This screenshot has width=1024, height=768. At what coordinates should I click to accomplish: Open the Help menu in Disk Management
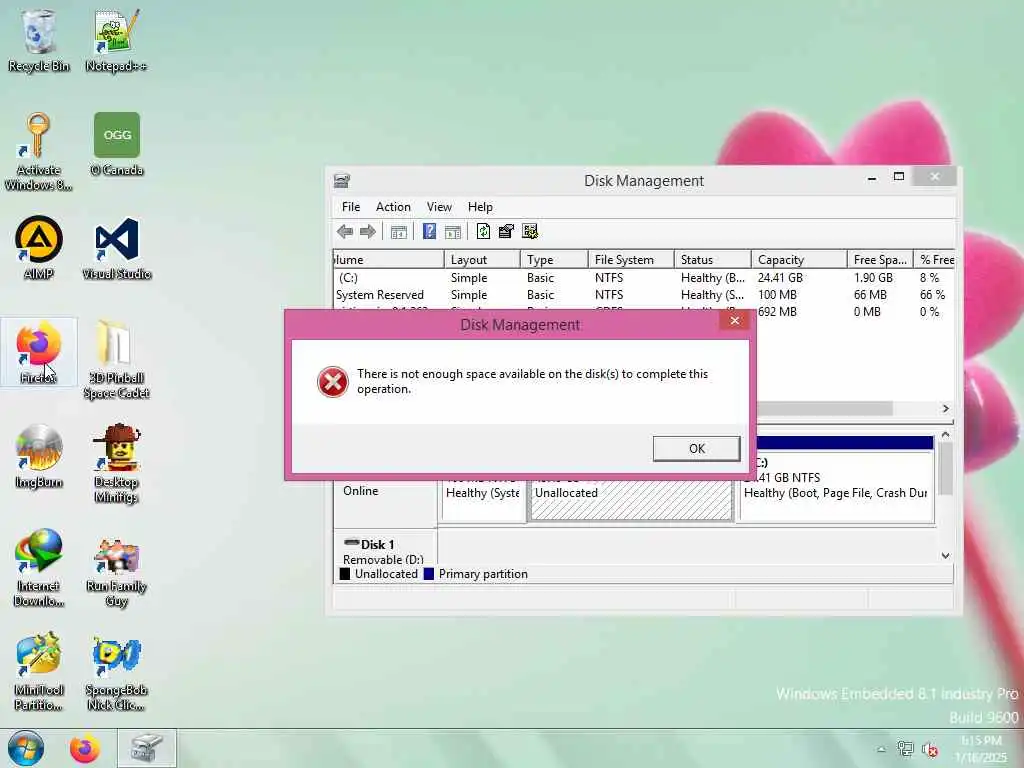pyautogui.click(x=480, y=207)
